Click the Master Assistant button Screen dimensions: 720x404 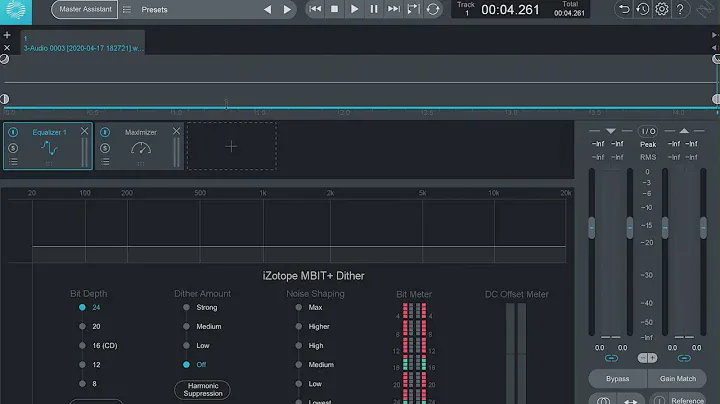(x=83, y=10)
